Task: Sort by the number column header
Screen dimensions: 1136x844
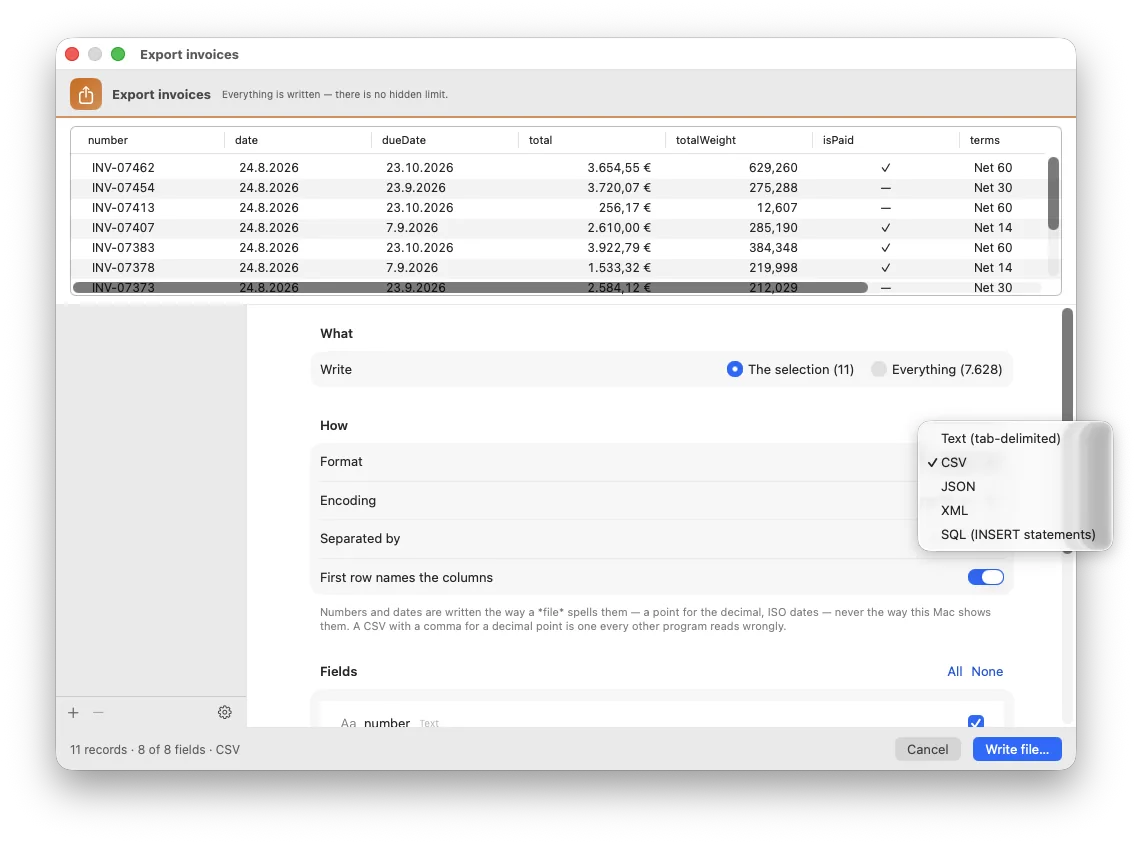Action: tap(148, 141)
